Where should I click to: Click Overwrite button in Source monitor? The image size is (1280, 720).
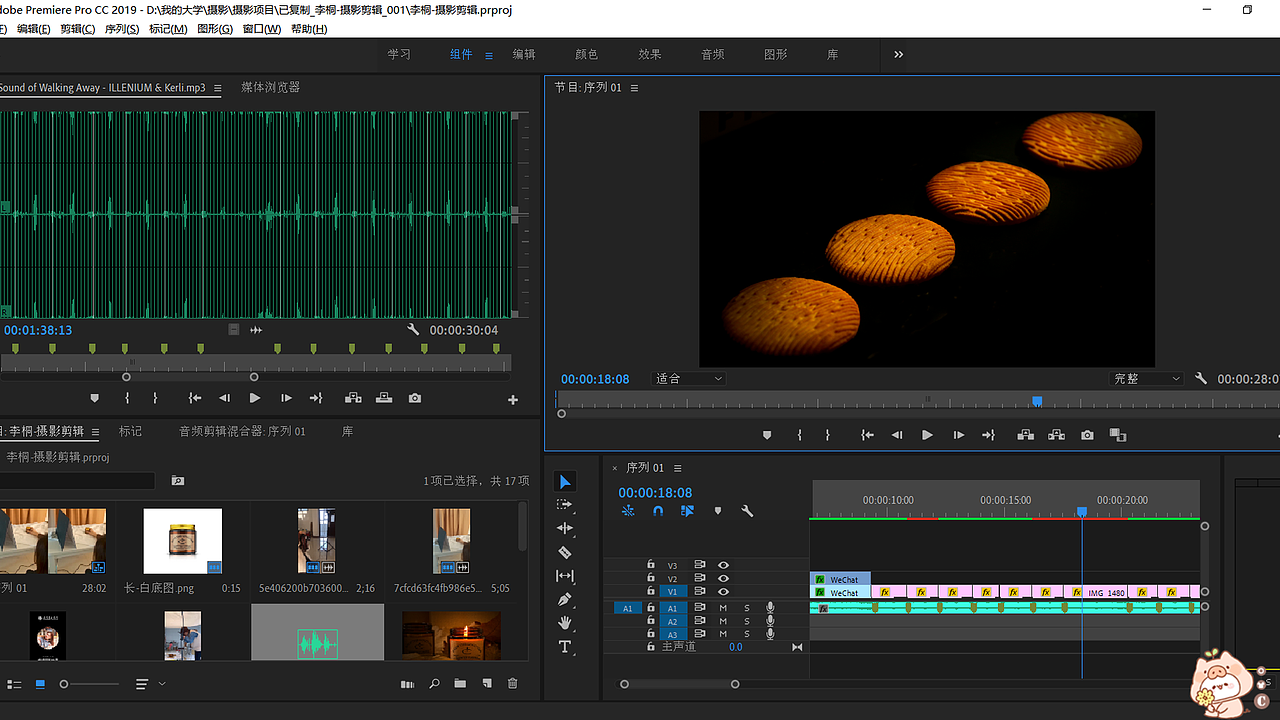[384, 398]
